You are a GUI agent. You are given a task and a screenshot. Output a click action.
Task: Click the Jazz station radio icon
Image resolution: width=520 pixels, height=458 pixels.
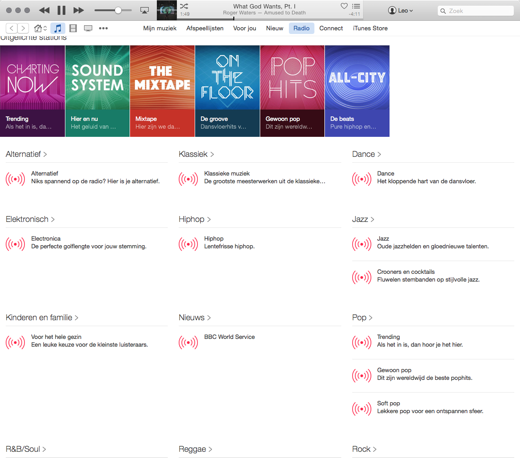[x=361, y=244]
